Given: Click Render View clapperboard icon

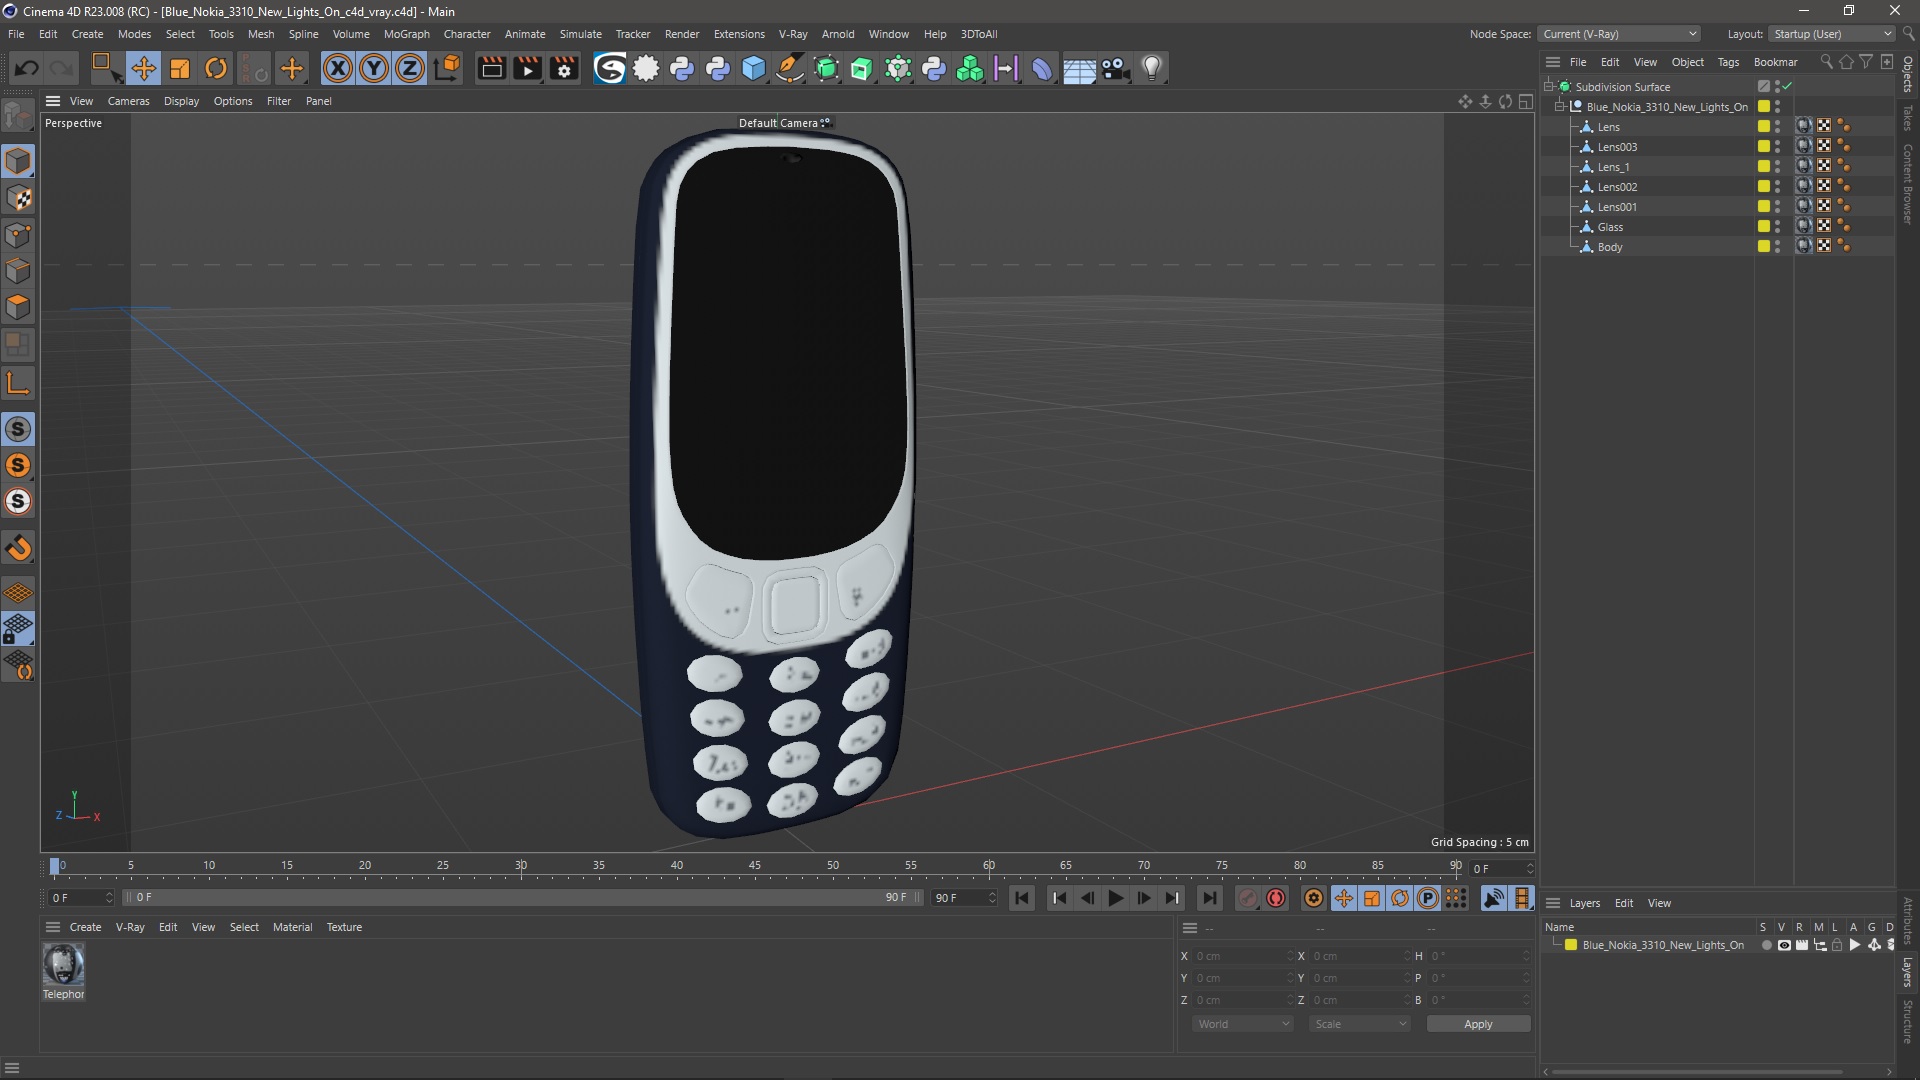Looking at the screenshot, I should pos(491,68).
